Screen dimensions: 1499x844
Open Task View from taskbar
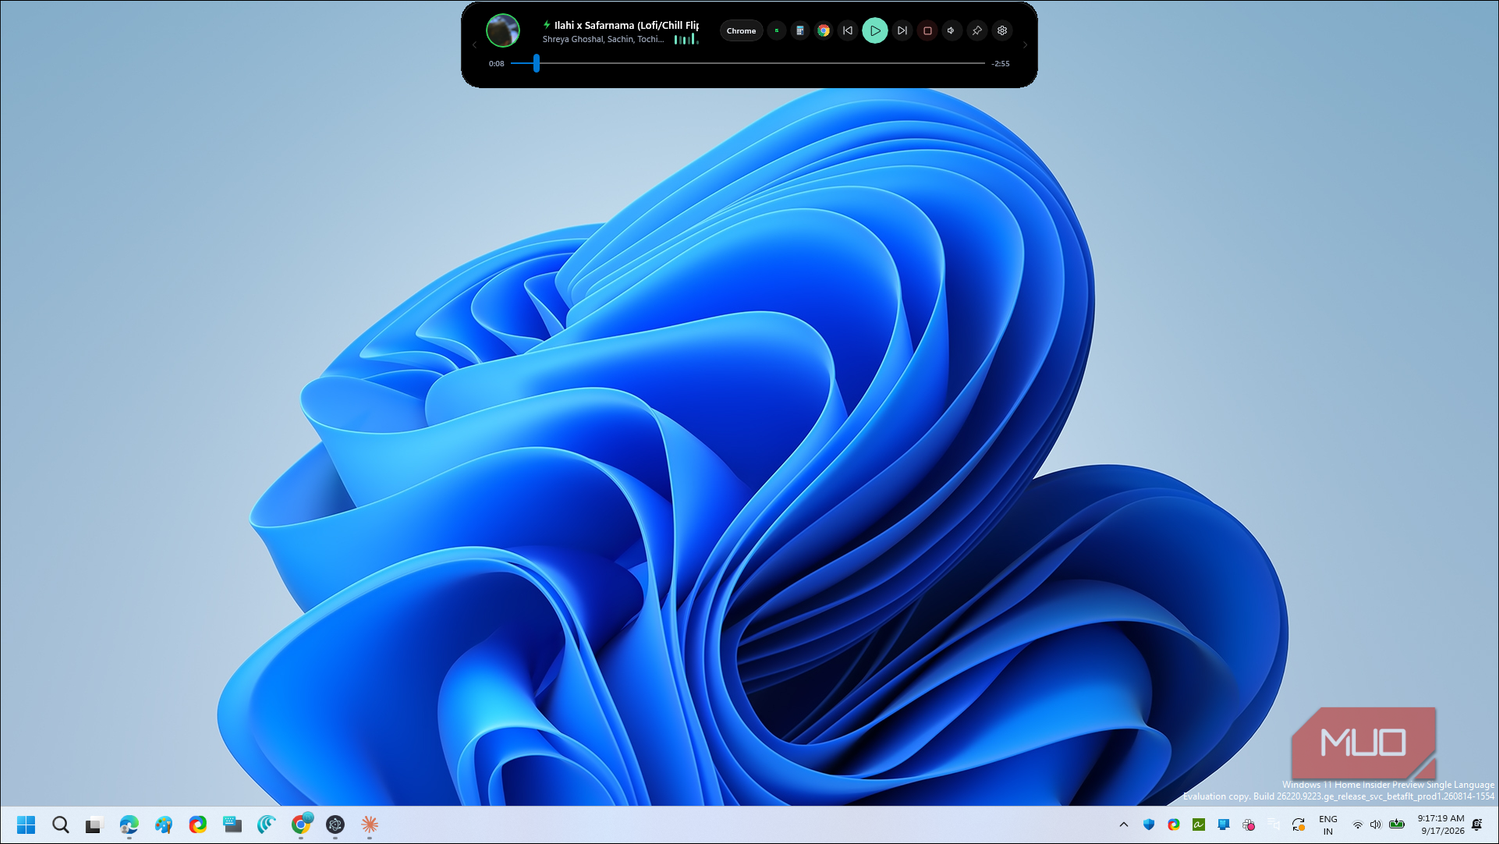[93, 825]
